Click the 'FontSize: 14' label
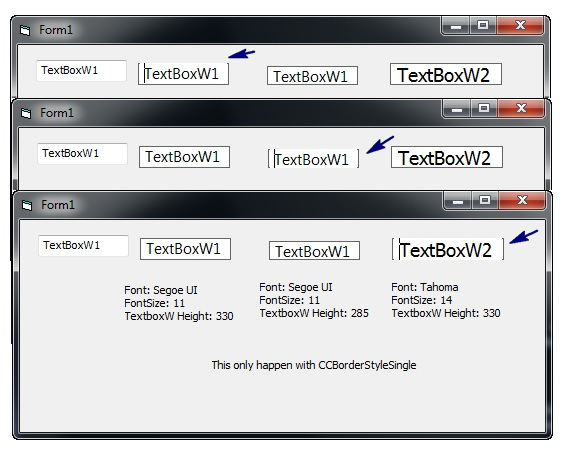This screenshot has height=458, width=564. click(422, 300)
